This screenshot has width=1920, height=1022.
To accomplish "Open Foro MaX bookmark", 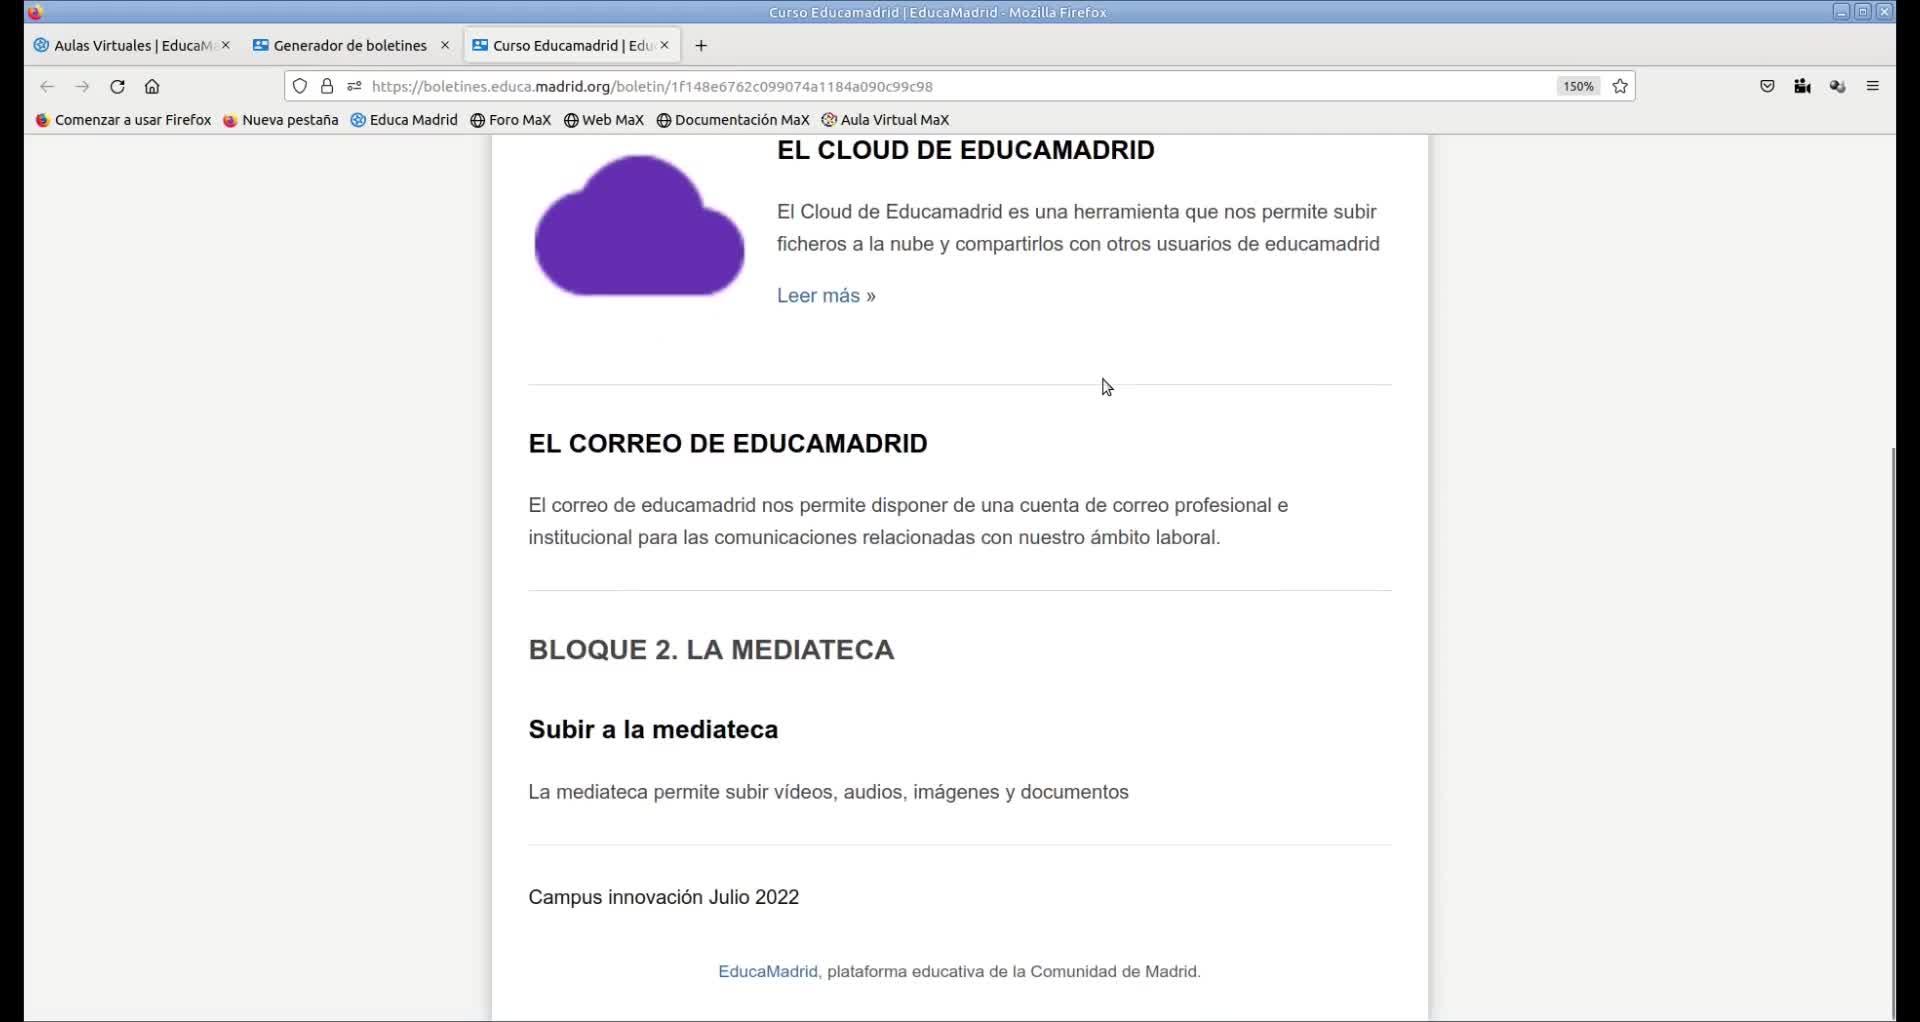I will click(x=511, y=120).
